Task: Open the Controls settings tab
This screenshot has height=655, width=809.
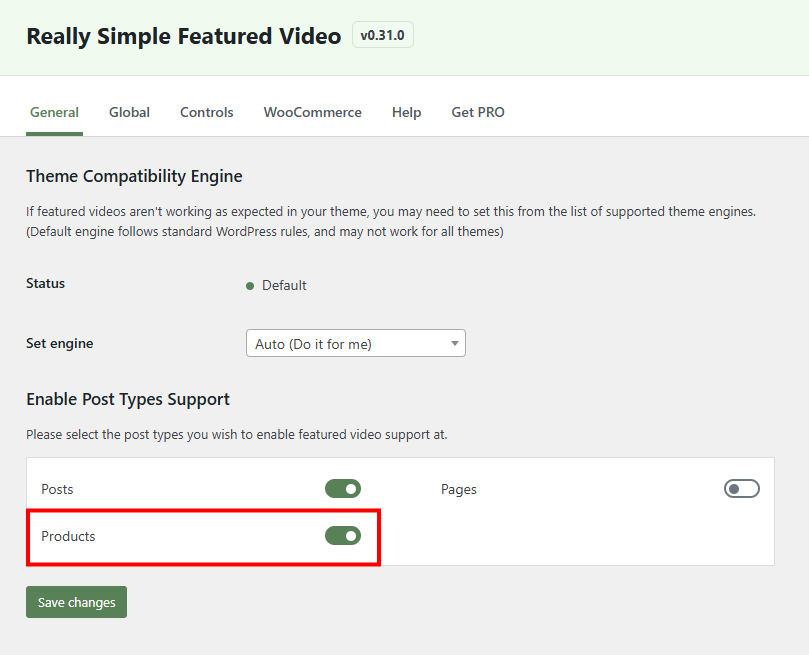Action: pos(206,112)
